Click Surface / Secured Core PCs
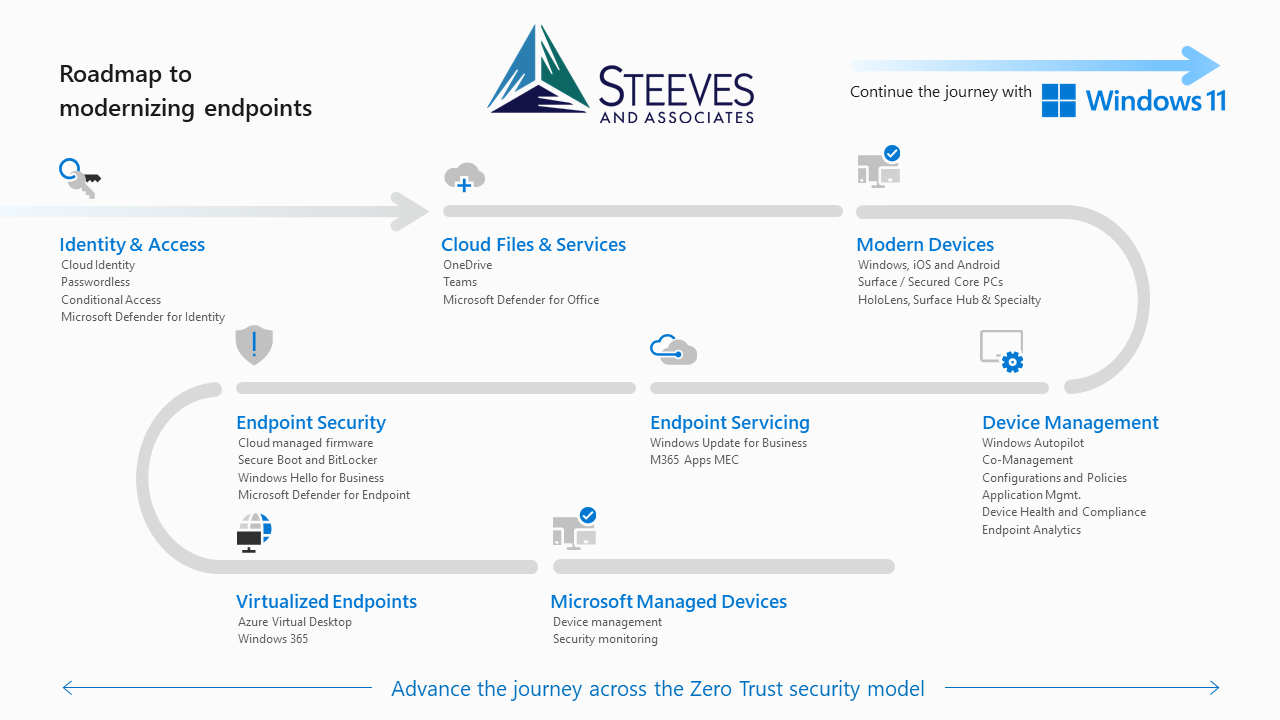 [931, 282]
